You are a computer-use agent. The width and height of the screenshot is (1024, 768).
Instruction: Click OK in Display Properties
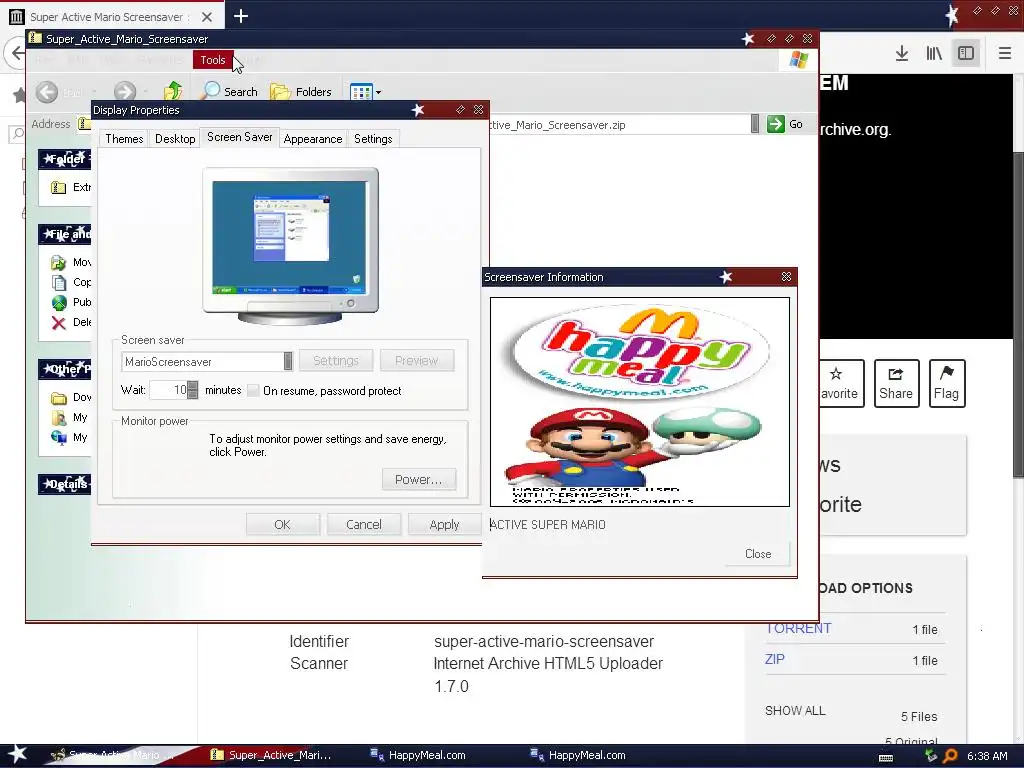[282, 524]
